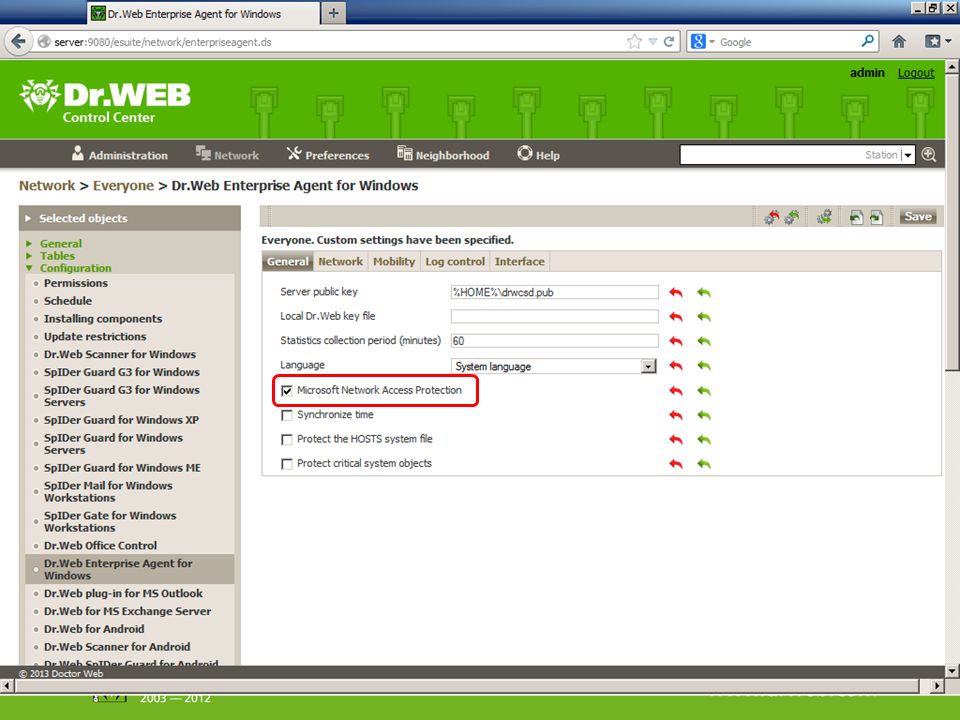This screenshot has height=720, width=960.
Task: Click red reset arrow for Protect critical system objects
Action: click(x=676, y=464)
